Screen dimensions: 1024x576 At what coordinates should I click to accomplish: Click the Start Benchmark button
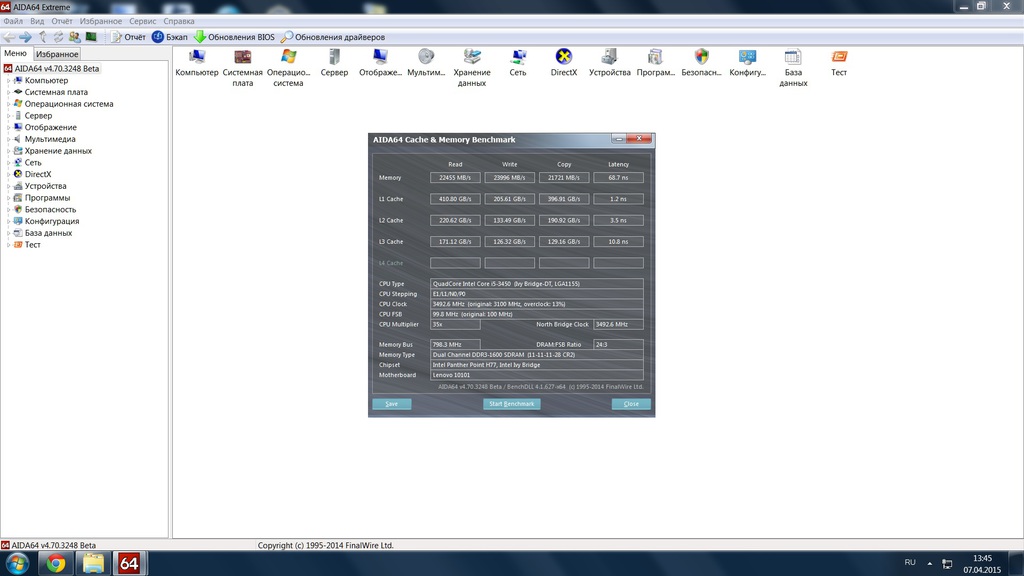point(511,404)
